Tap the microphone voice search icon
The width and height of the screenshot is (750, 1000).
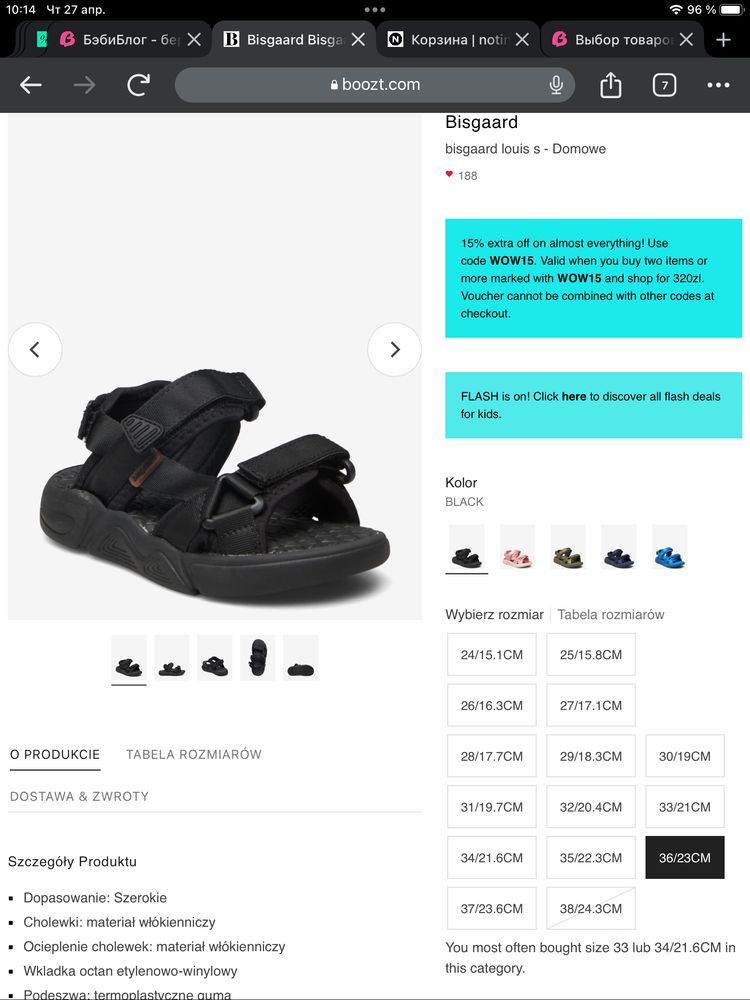pos(556,85)
